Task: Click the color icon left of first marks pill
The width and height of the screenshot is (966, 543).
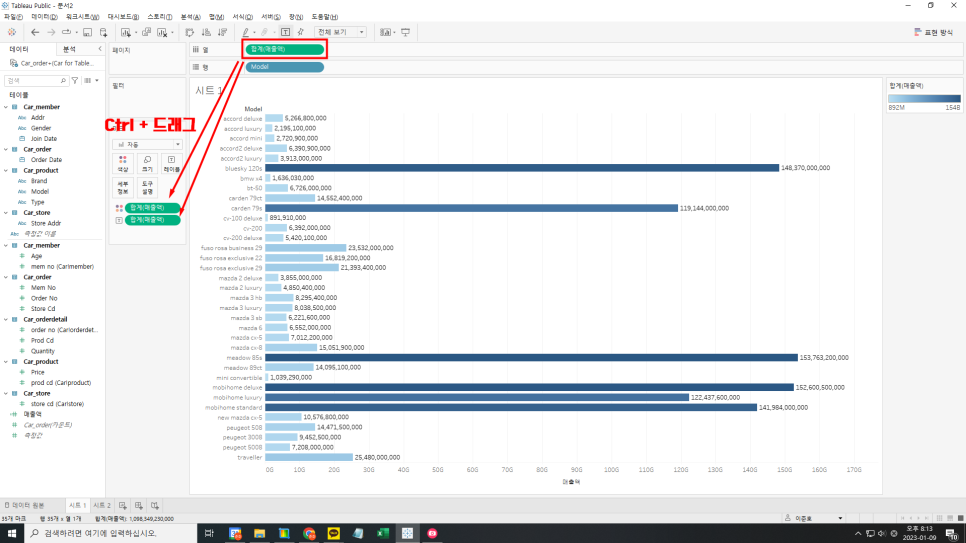Action: tap(119, 208)
